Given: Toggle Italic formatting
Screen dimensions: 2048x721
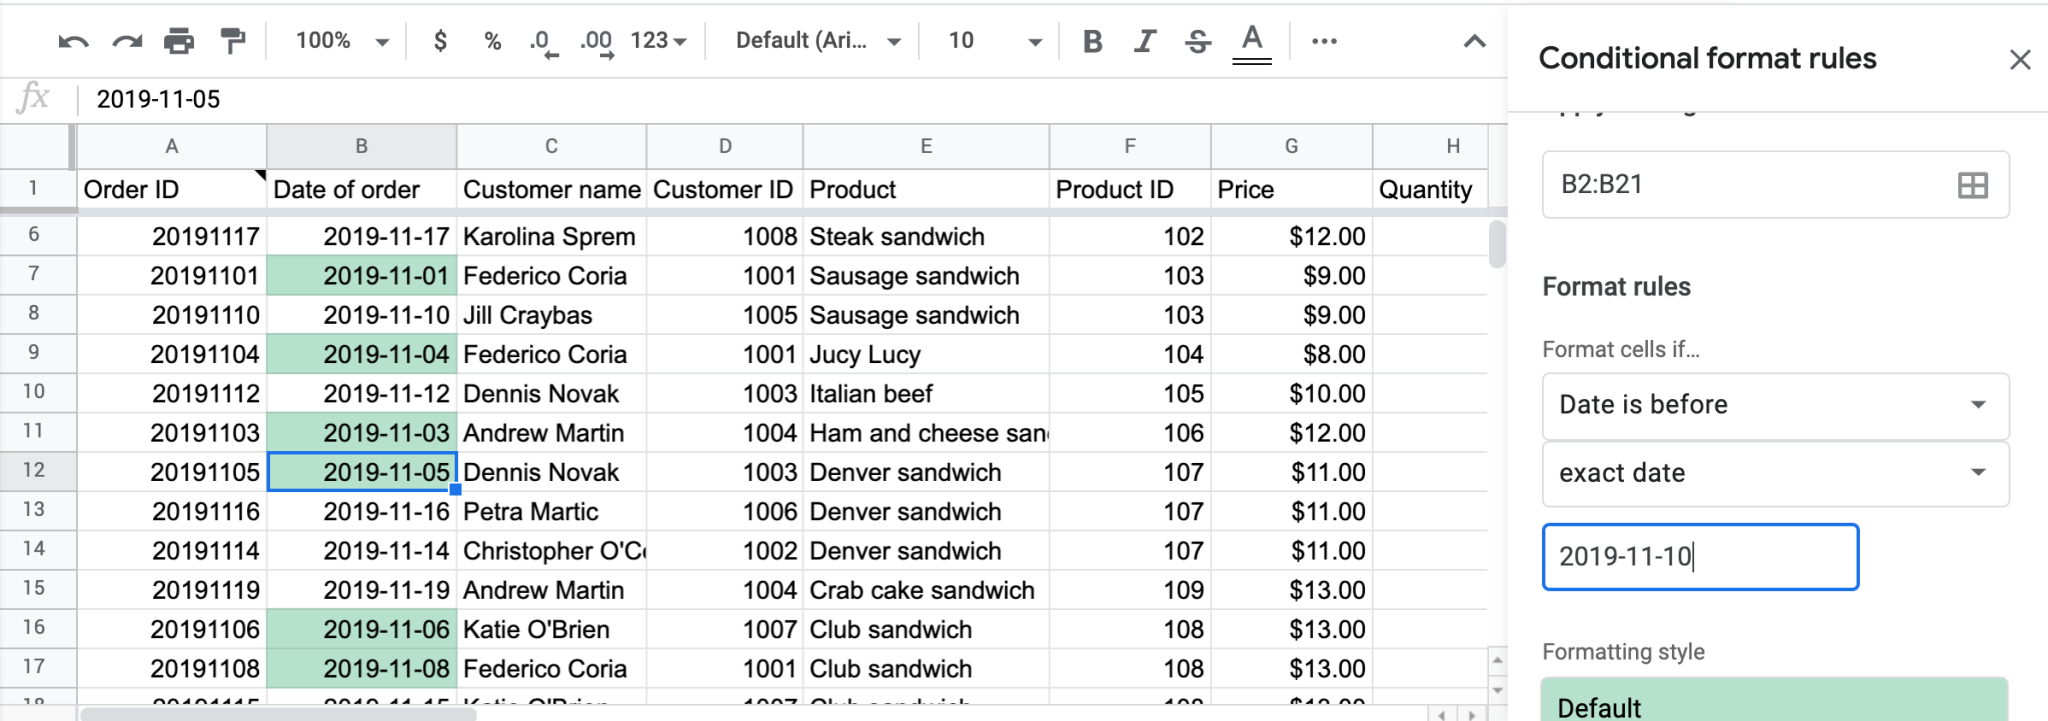Looking at the screenshot, I should (x=1145, y=41).
